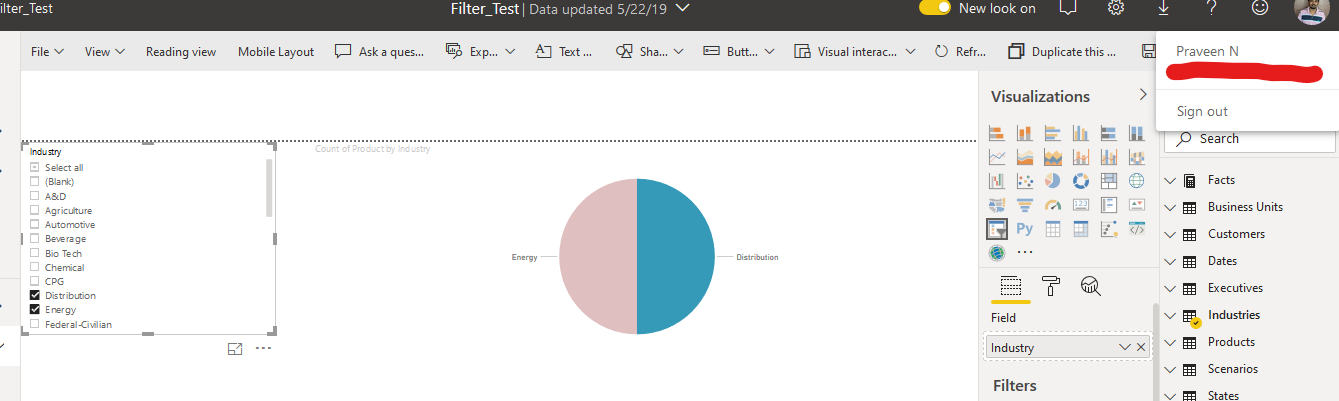Collapse the Visualizations pane chevron
The image size is (1339, 401).
(x=1143, y=95)
